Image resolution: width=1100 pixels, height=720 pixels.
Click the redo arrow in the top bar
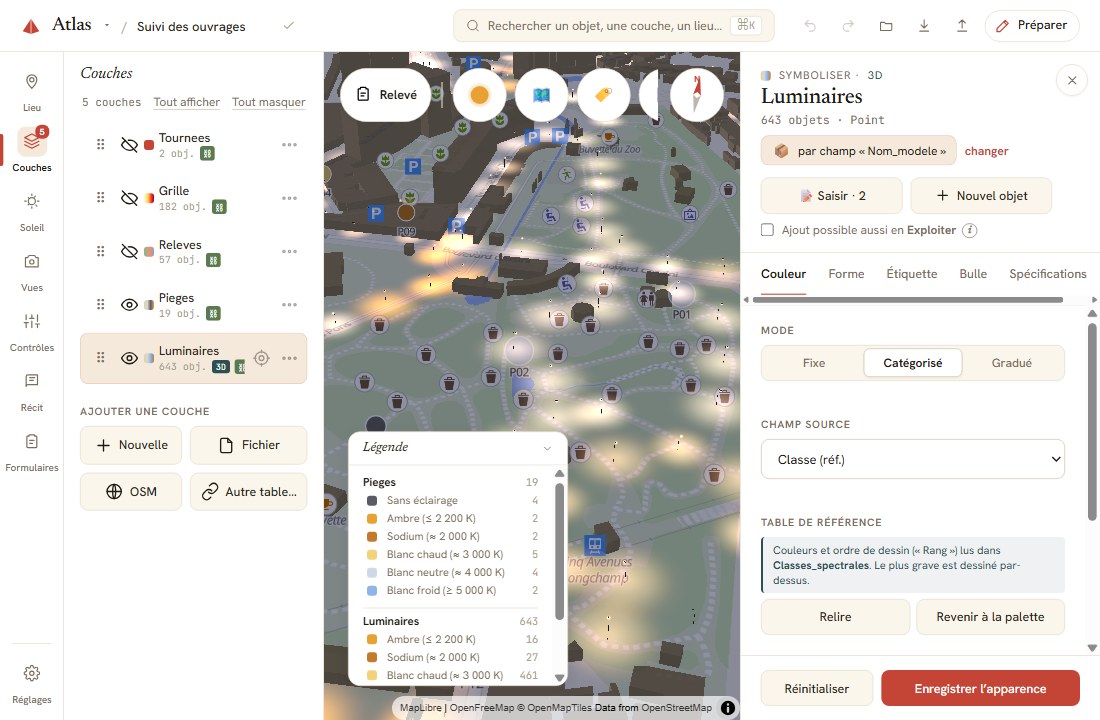[848, 26]
